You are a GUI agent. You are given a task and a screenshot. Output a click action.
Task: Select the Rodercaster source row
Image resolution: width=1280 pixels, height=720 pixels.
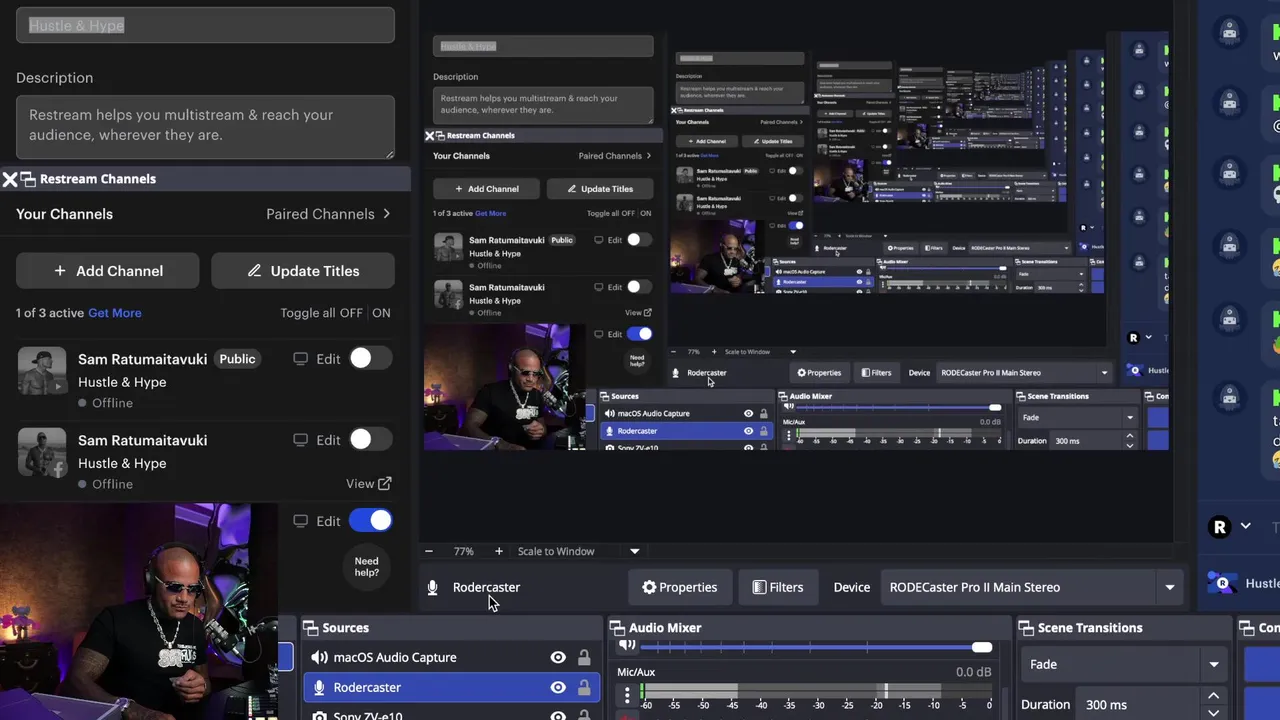452,688
